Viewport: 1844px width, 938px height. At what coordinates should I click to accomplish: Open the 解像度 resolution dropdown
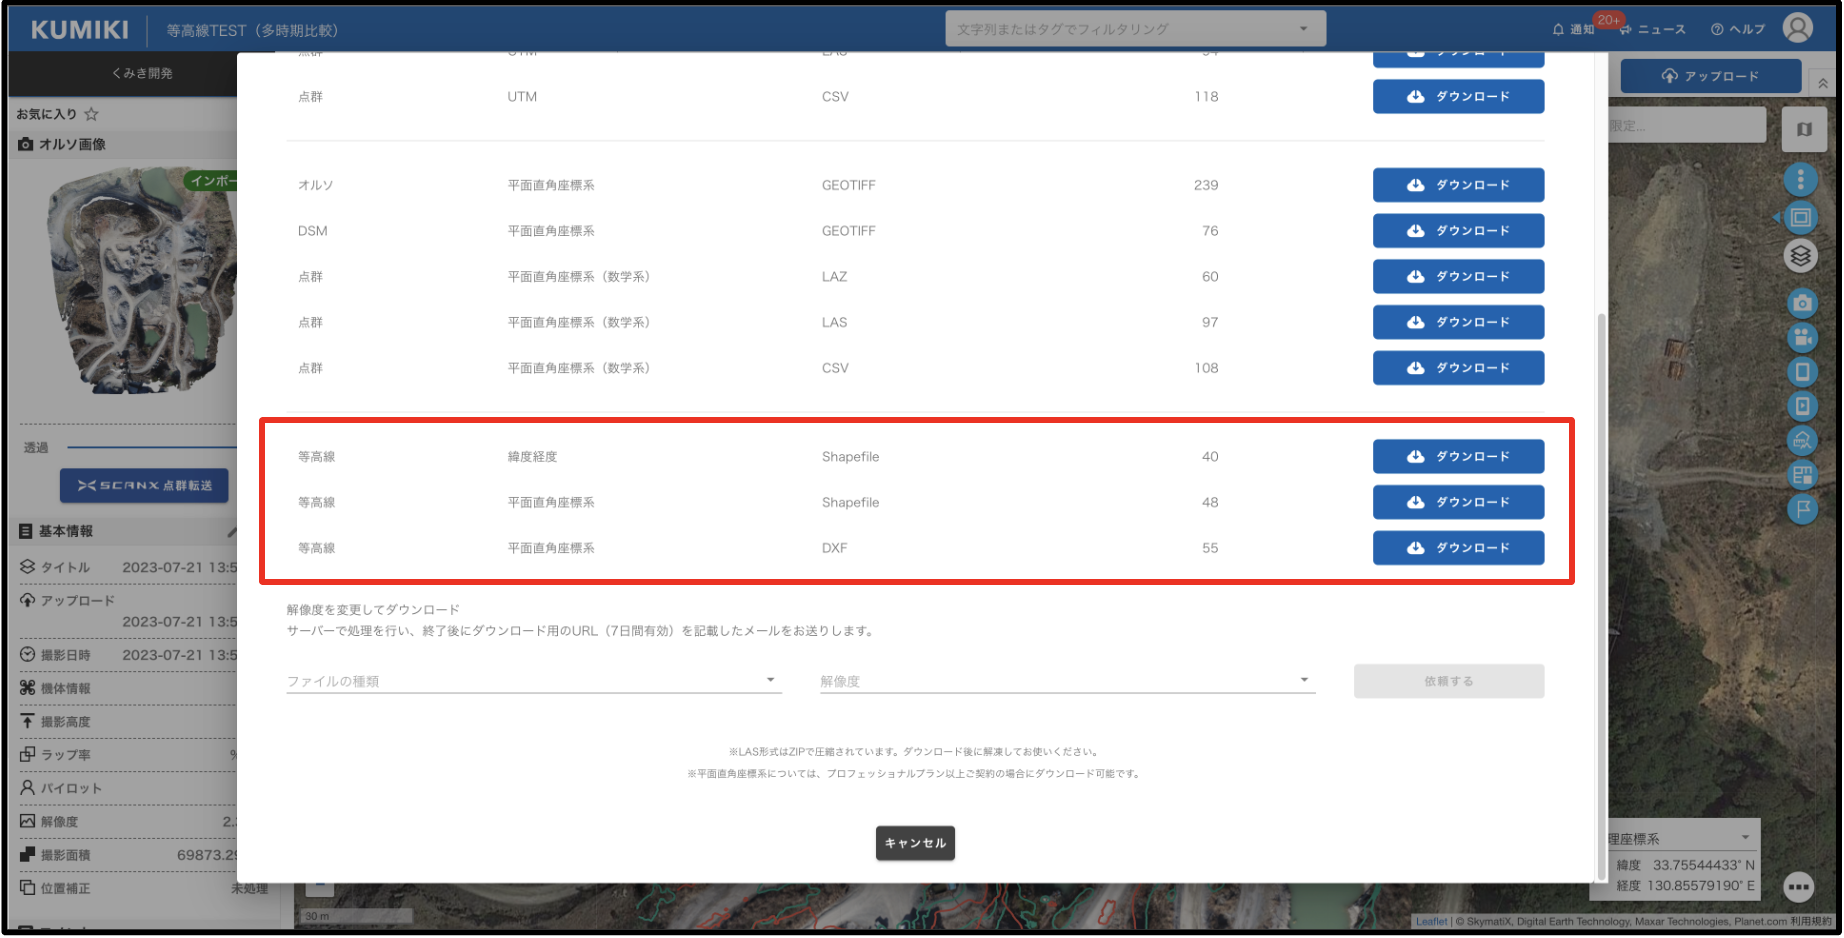[1303, 679]
